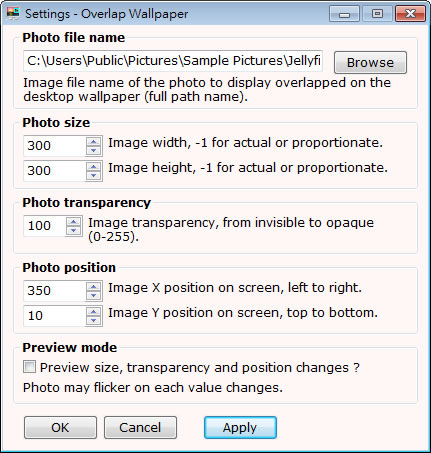Screen dimensions: 431x453
Task: Lower transparency value with down arrow
Action: [x=74, y=230]
